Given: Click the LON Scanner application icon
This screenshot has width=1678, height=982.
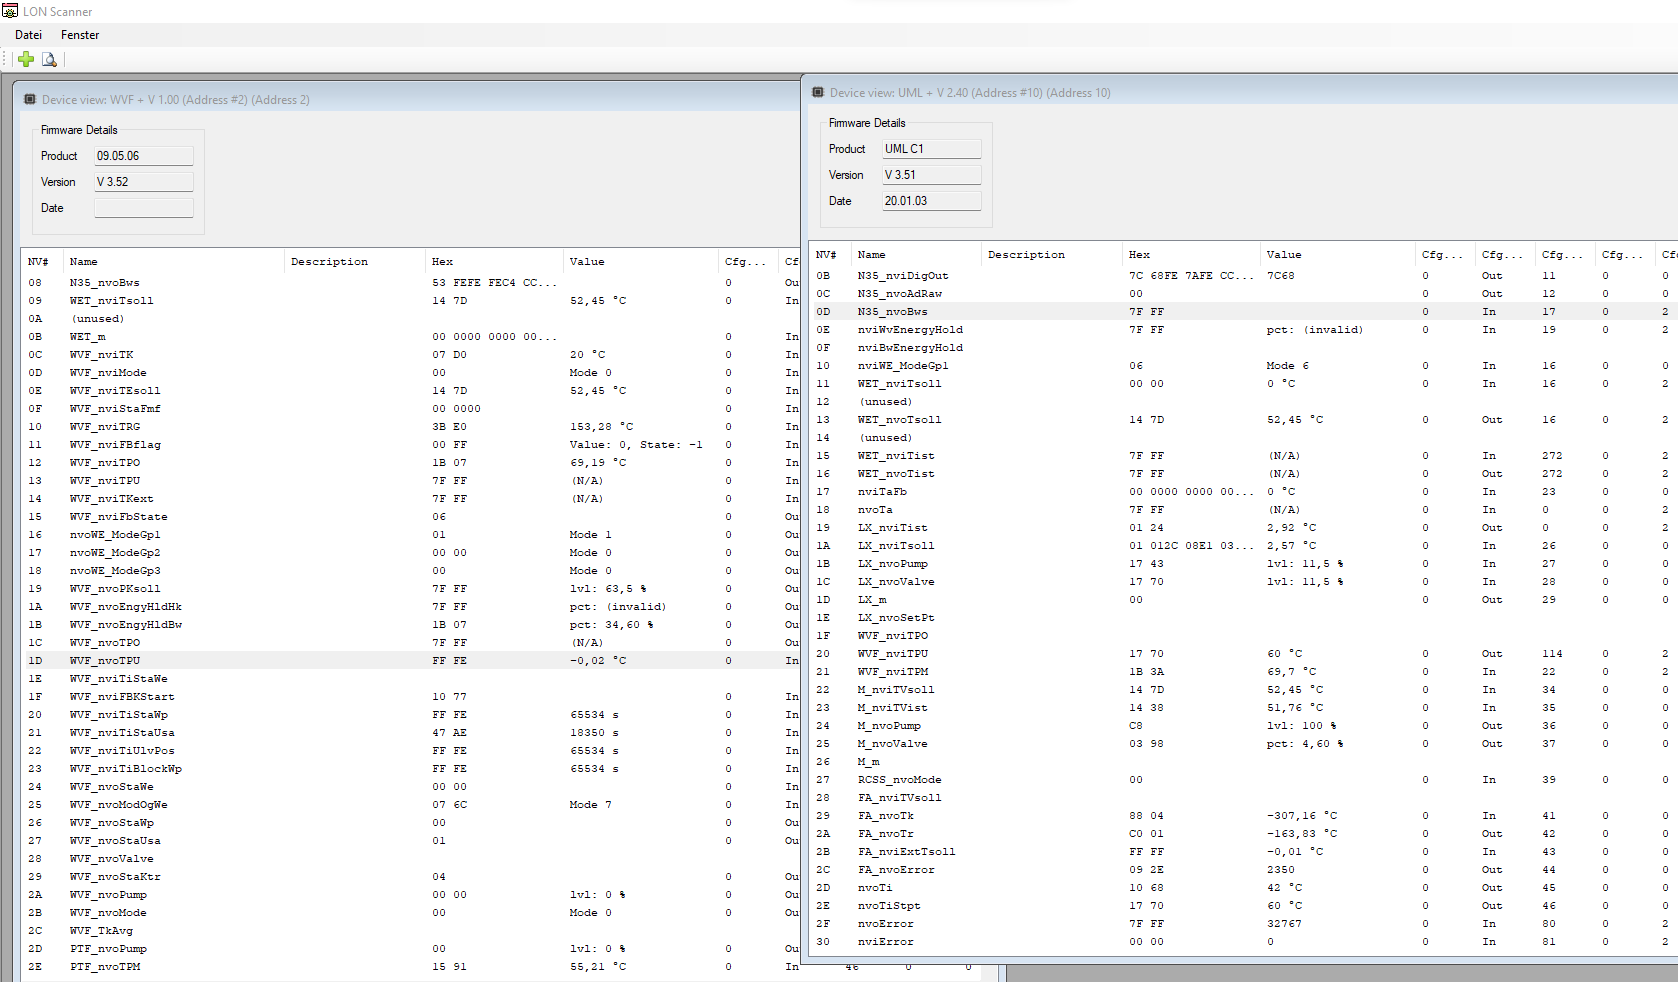Looking at the screenshot, I should point(10,11).
